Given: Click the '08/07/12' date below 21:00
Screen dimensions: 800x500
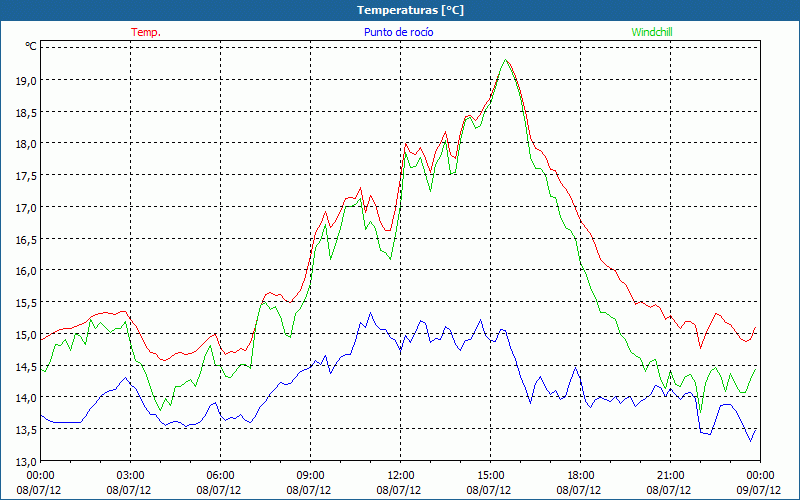Looking at the screenshot, I should (669, 491).
